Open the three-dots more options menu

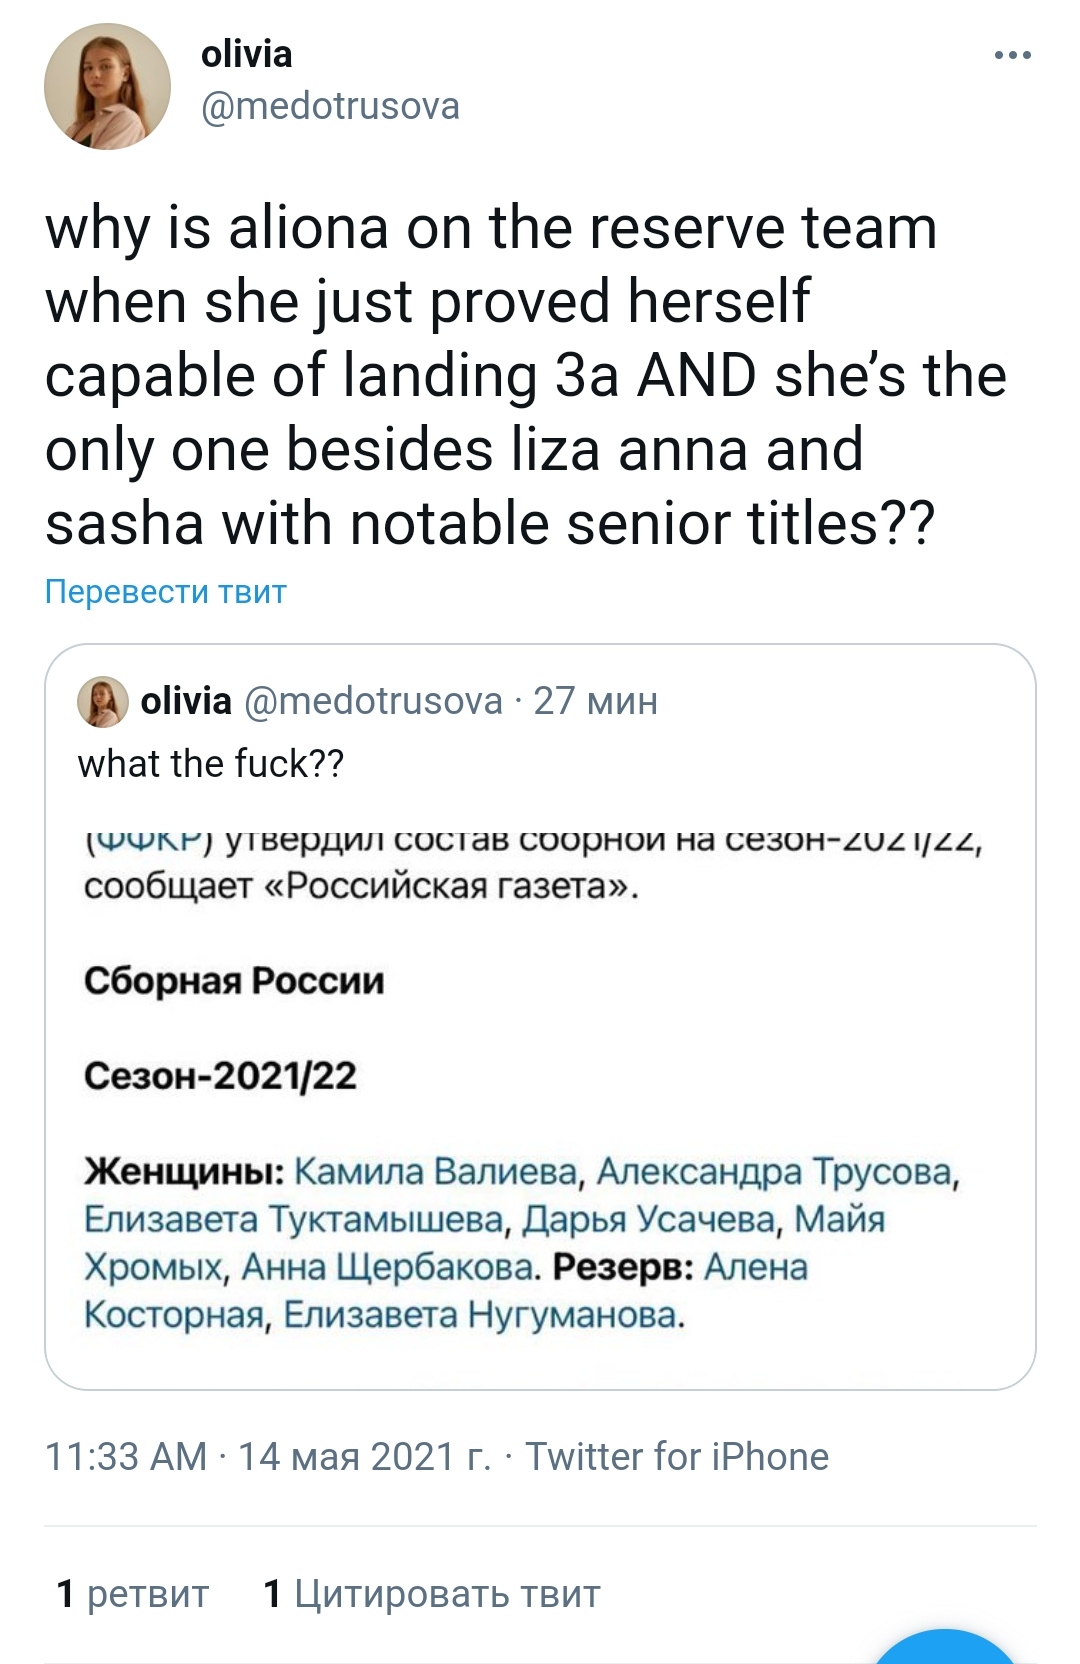click(1012, 56)
